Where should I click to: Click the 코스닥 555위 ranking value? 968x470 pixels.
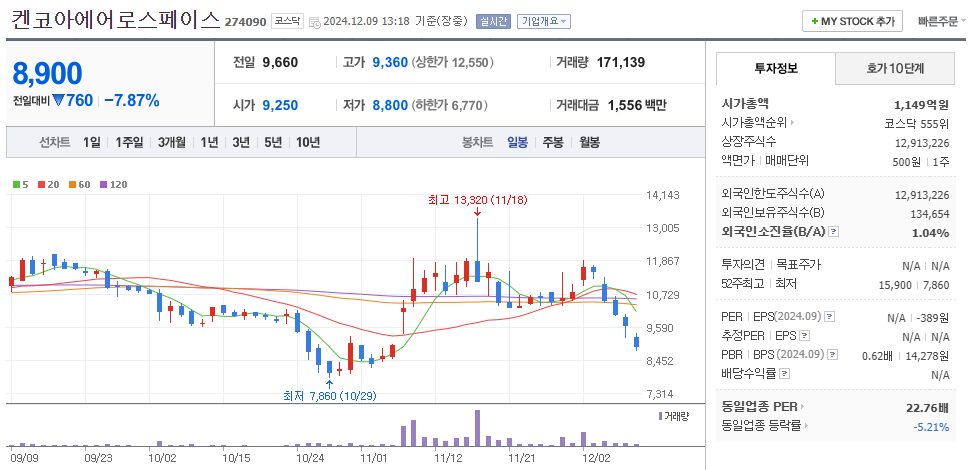(x=916, y=123)
